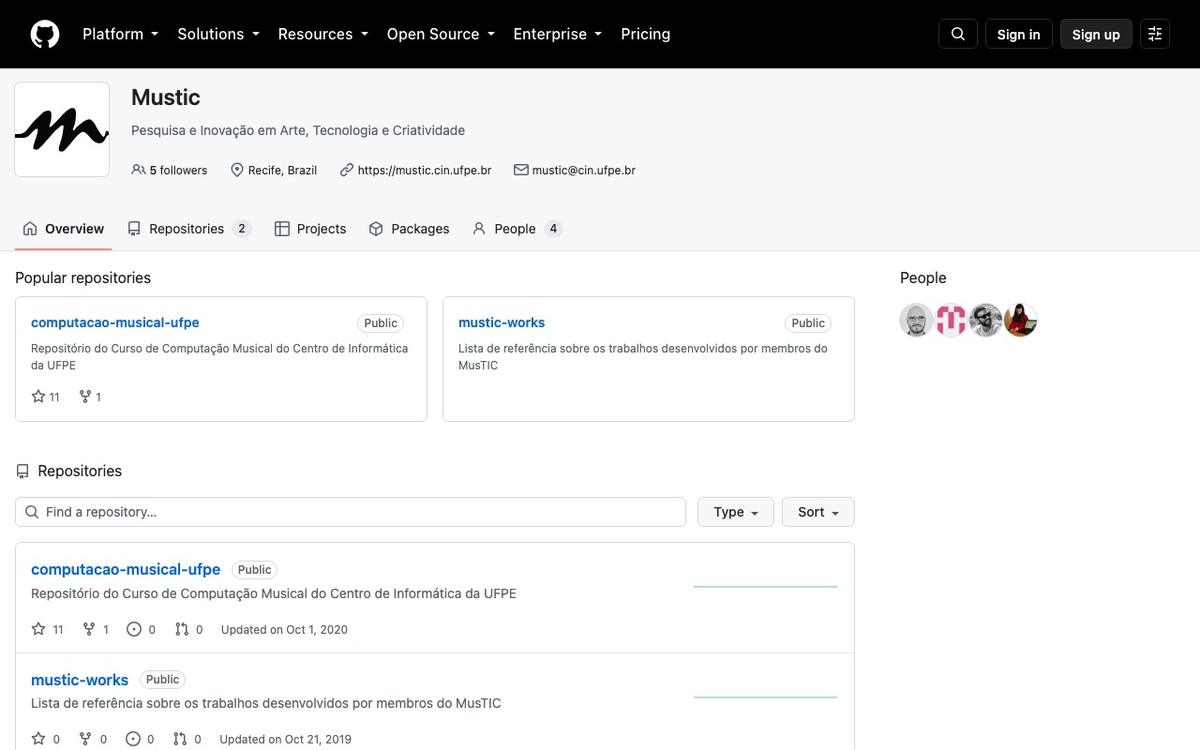Viewport: 1200px width, 750px height.
Task: Click mustic@cin.ufpe.br email link
Action: click(x=584, y=170)
